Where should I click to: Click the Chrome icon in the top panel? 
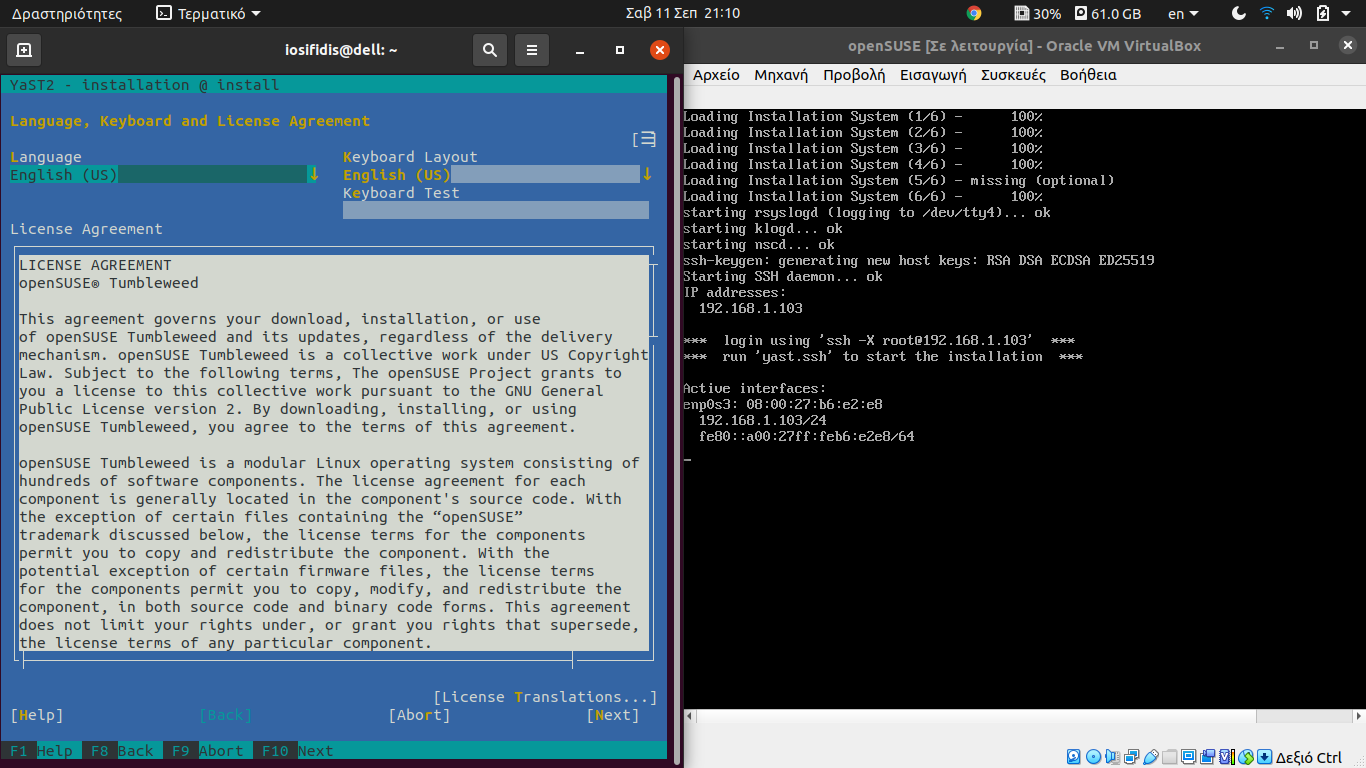tap(974, 13)
